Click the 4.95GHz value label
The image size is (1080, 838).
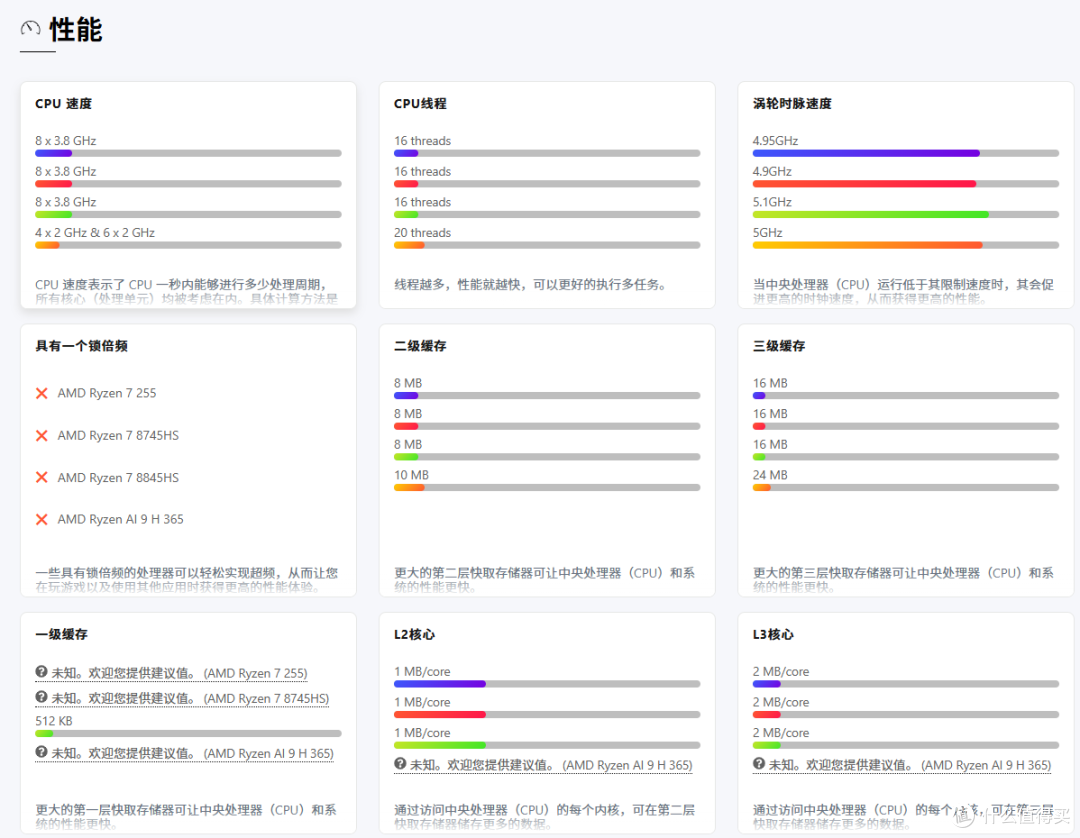click(x=776, y=140)
